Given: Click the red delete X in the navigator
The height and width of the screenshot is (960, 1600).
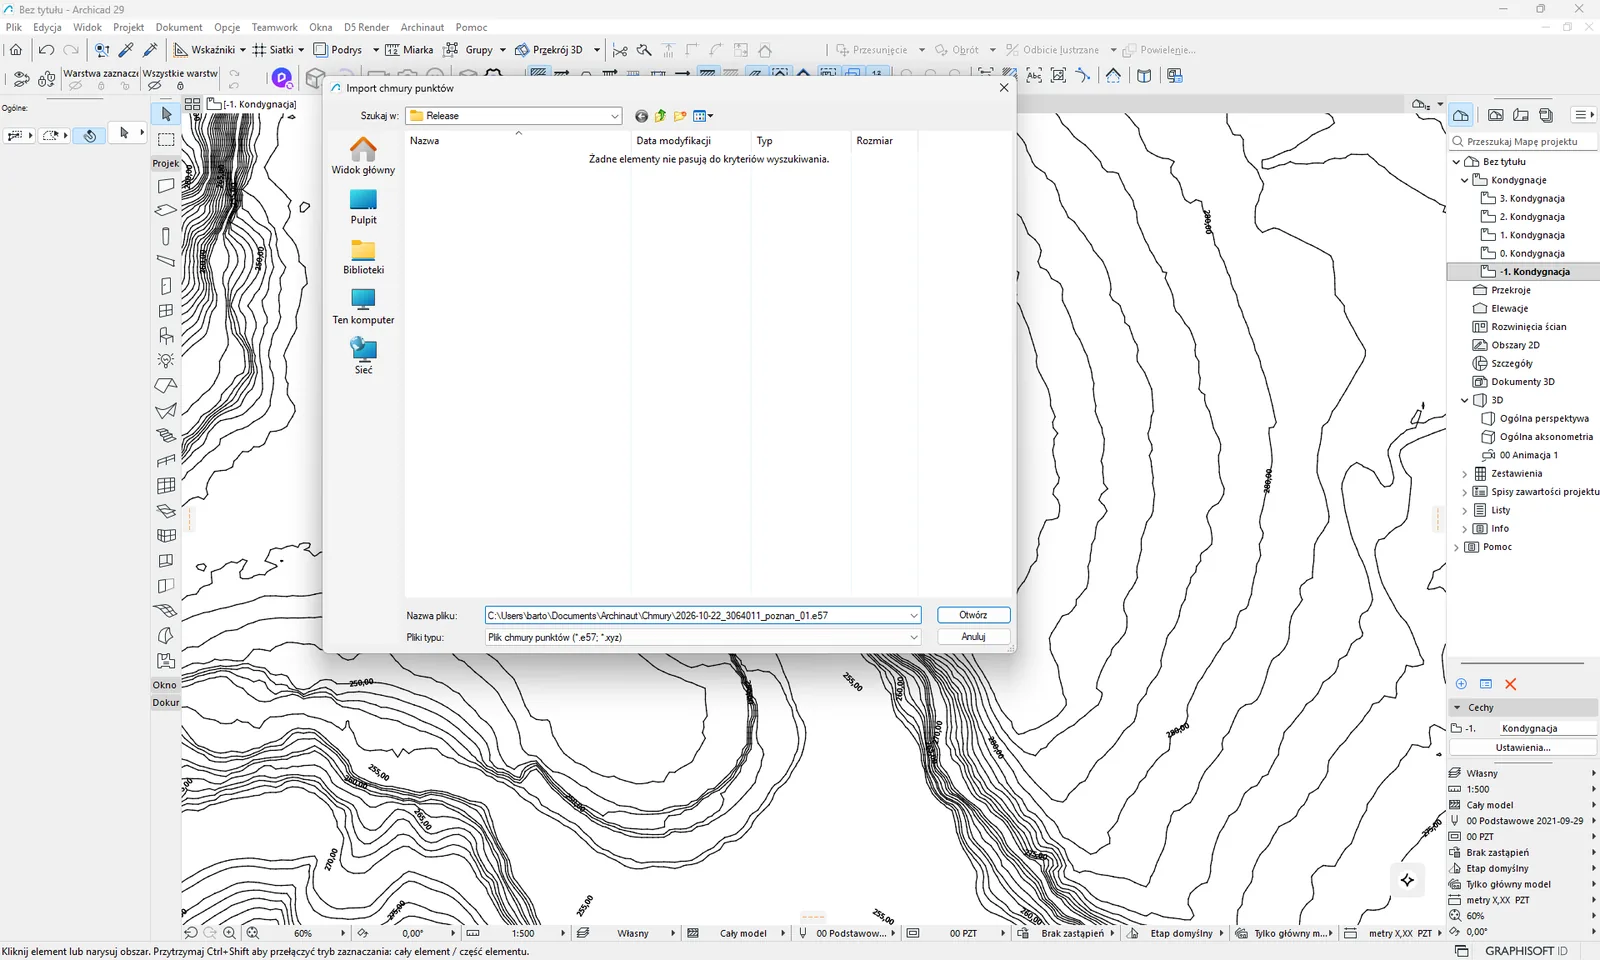Looking at the screenshot, I should [x=1511, y=684].
